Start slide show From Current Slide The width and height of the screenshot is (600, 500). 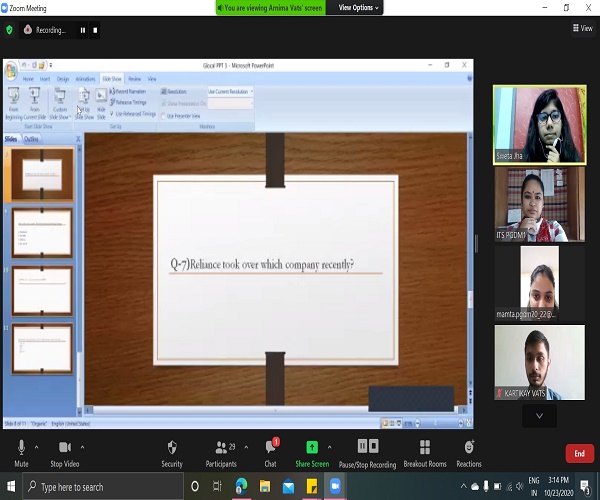point(35,103)
